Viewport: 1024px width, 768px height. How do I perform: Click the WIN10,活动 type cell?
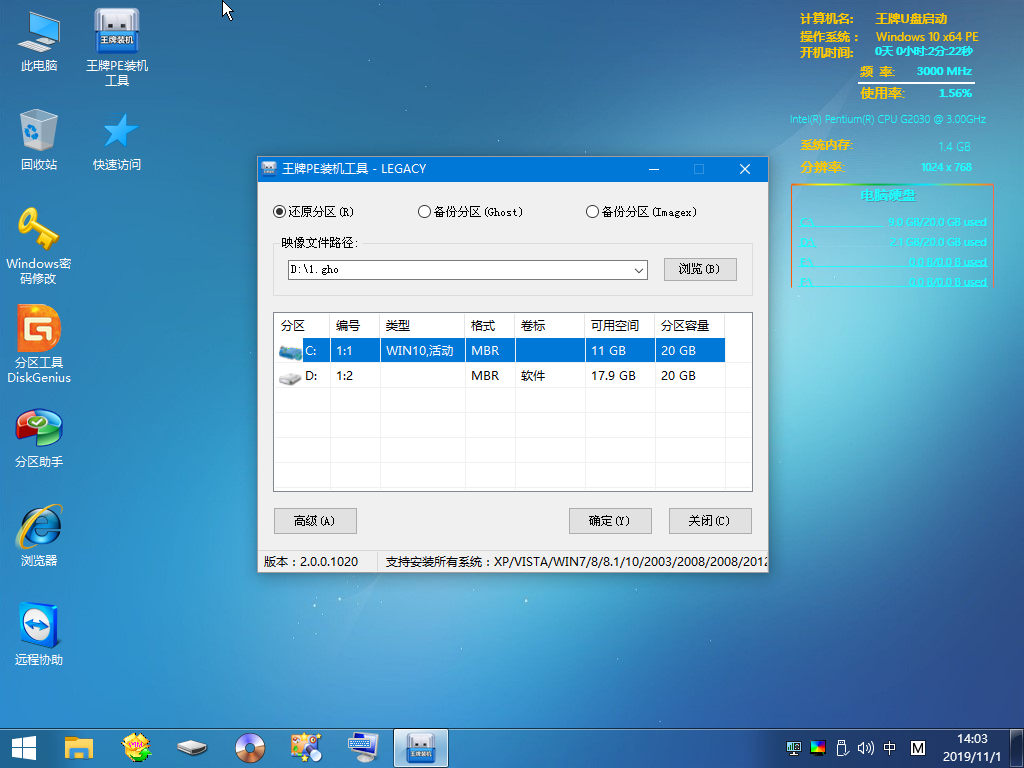(423, 351)
